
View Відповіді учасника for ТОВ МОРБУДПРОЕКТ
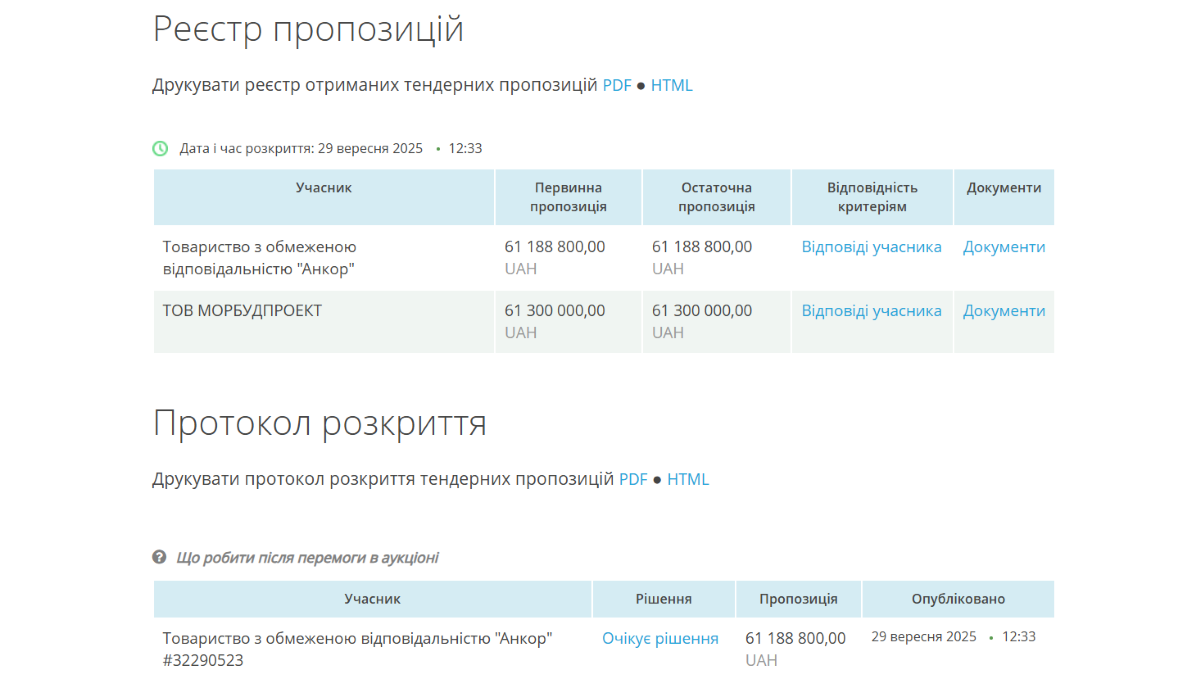[x=871, y=311]
